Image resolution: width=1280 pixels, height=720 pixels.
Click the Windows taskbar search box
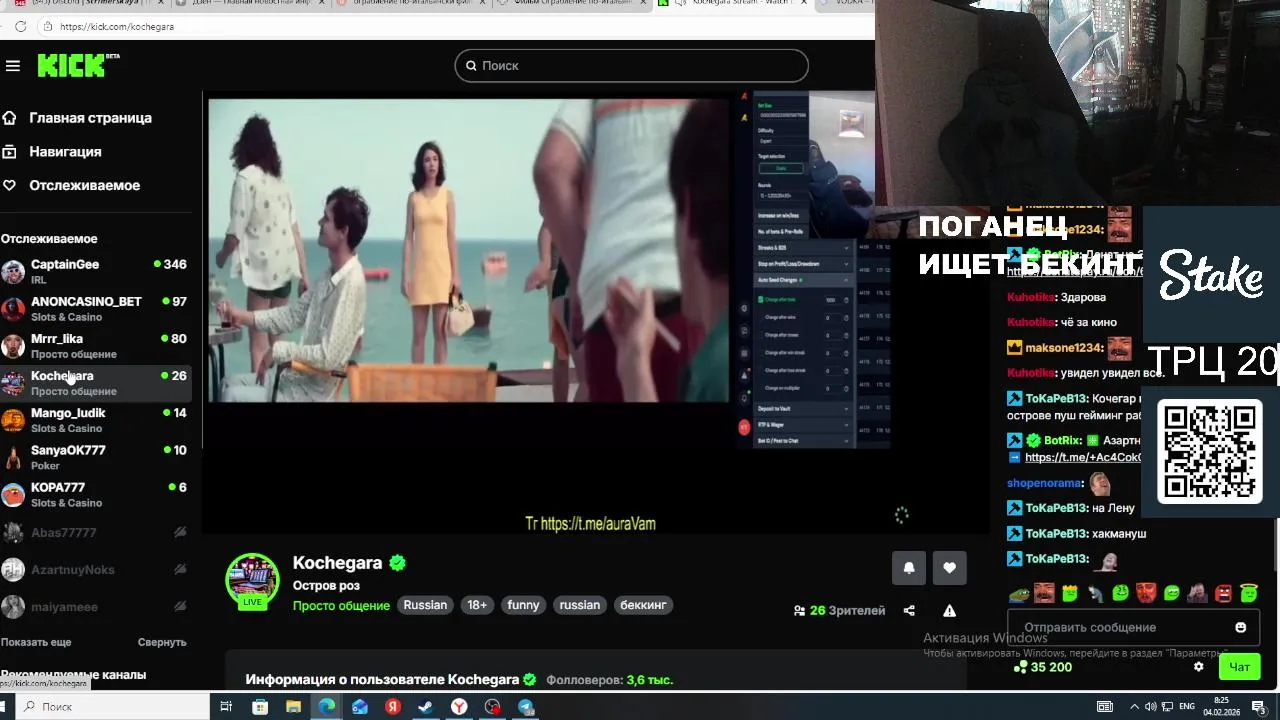110,707
